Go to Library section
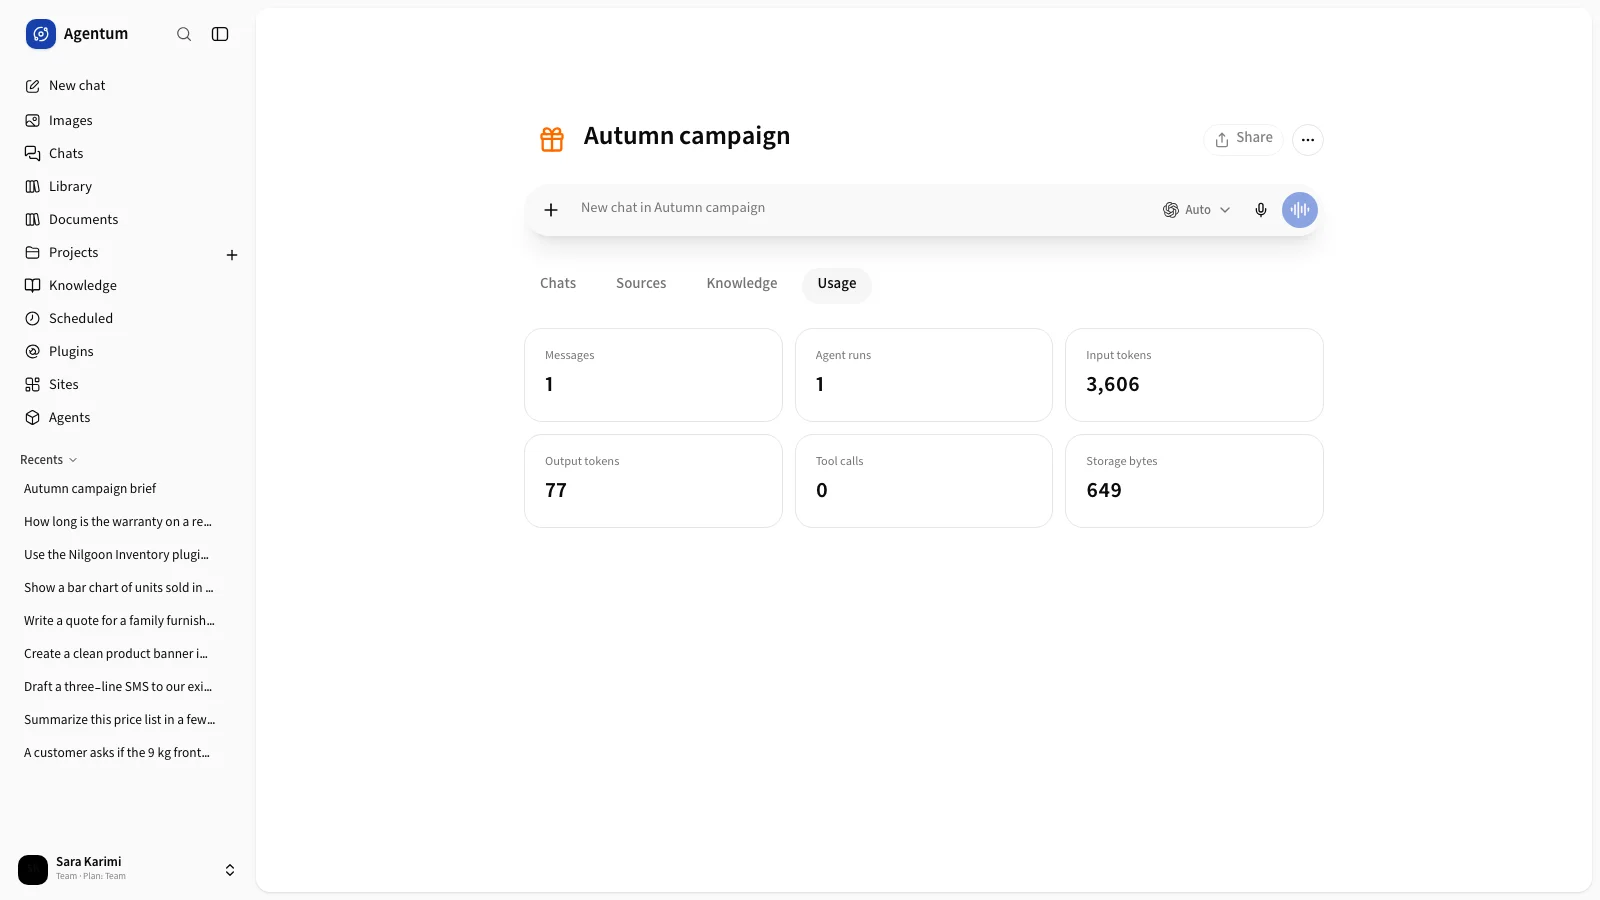 coord(128,187)
